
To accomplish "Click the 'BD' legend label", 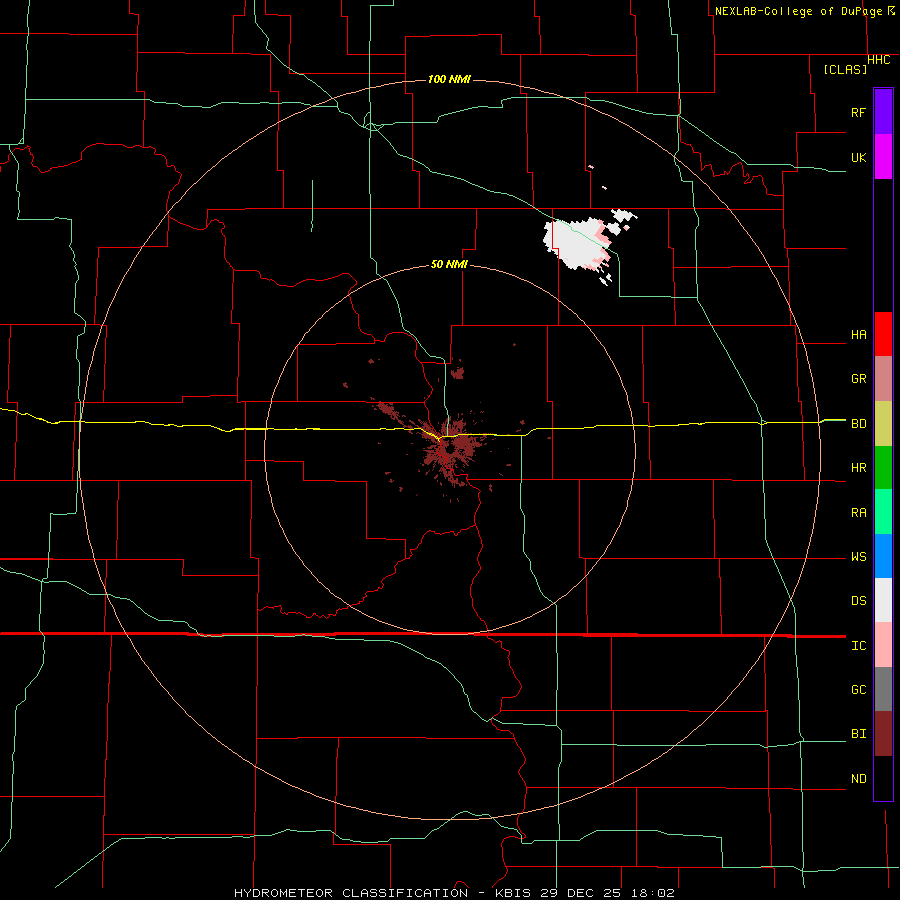I will pyautogui.click(x=858, y=424).
